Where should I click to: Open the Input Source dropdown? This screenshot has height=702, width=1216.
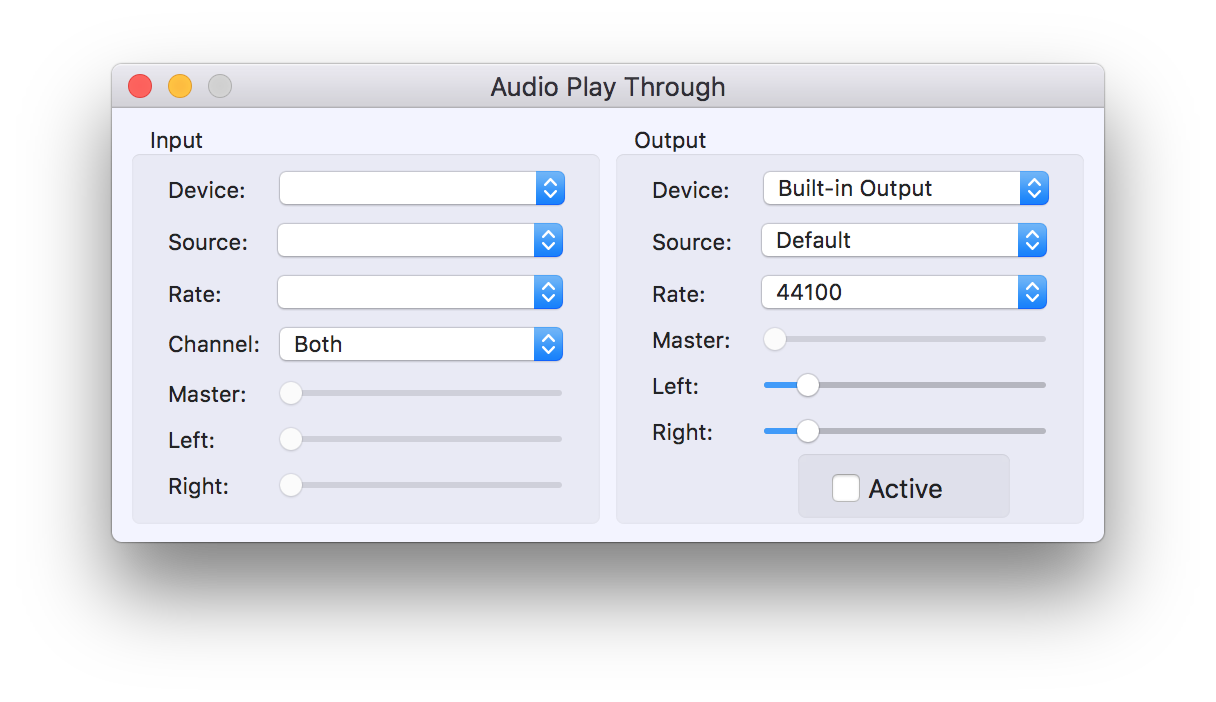point(420,240)
